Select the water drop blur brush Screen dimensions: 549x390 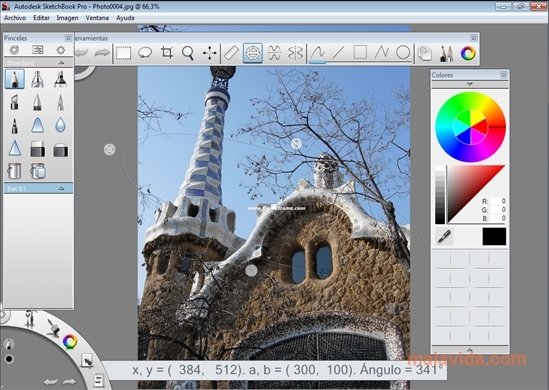coord(60,125)
